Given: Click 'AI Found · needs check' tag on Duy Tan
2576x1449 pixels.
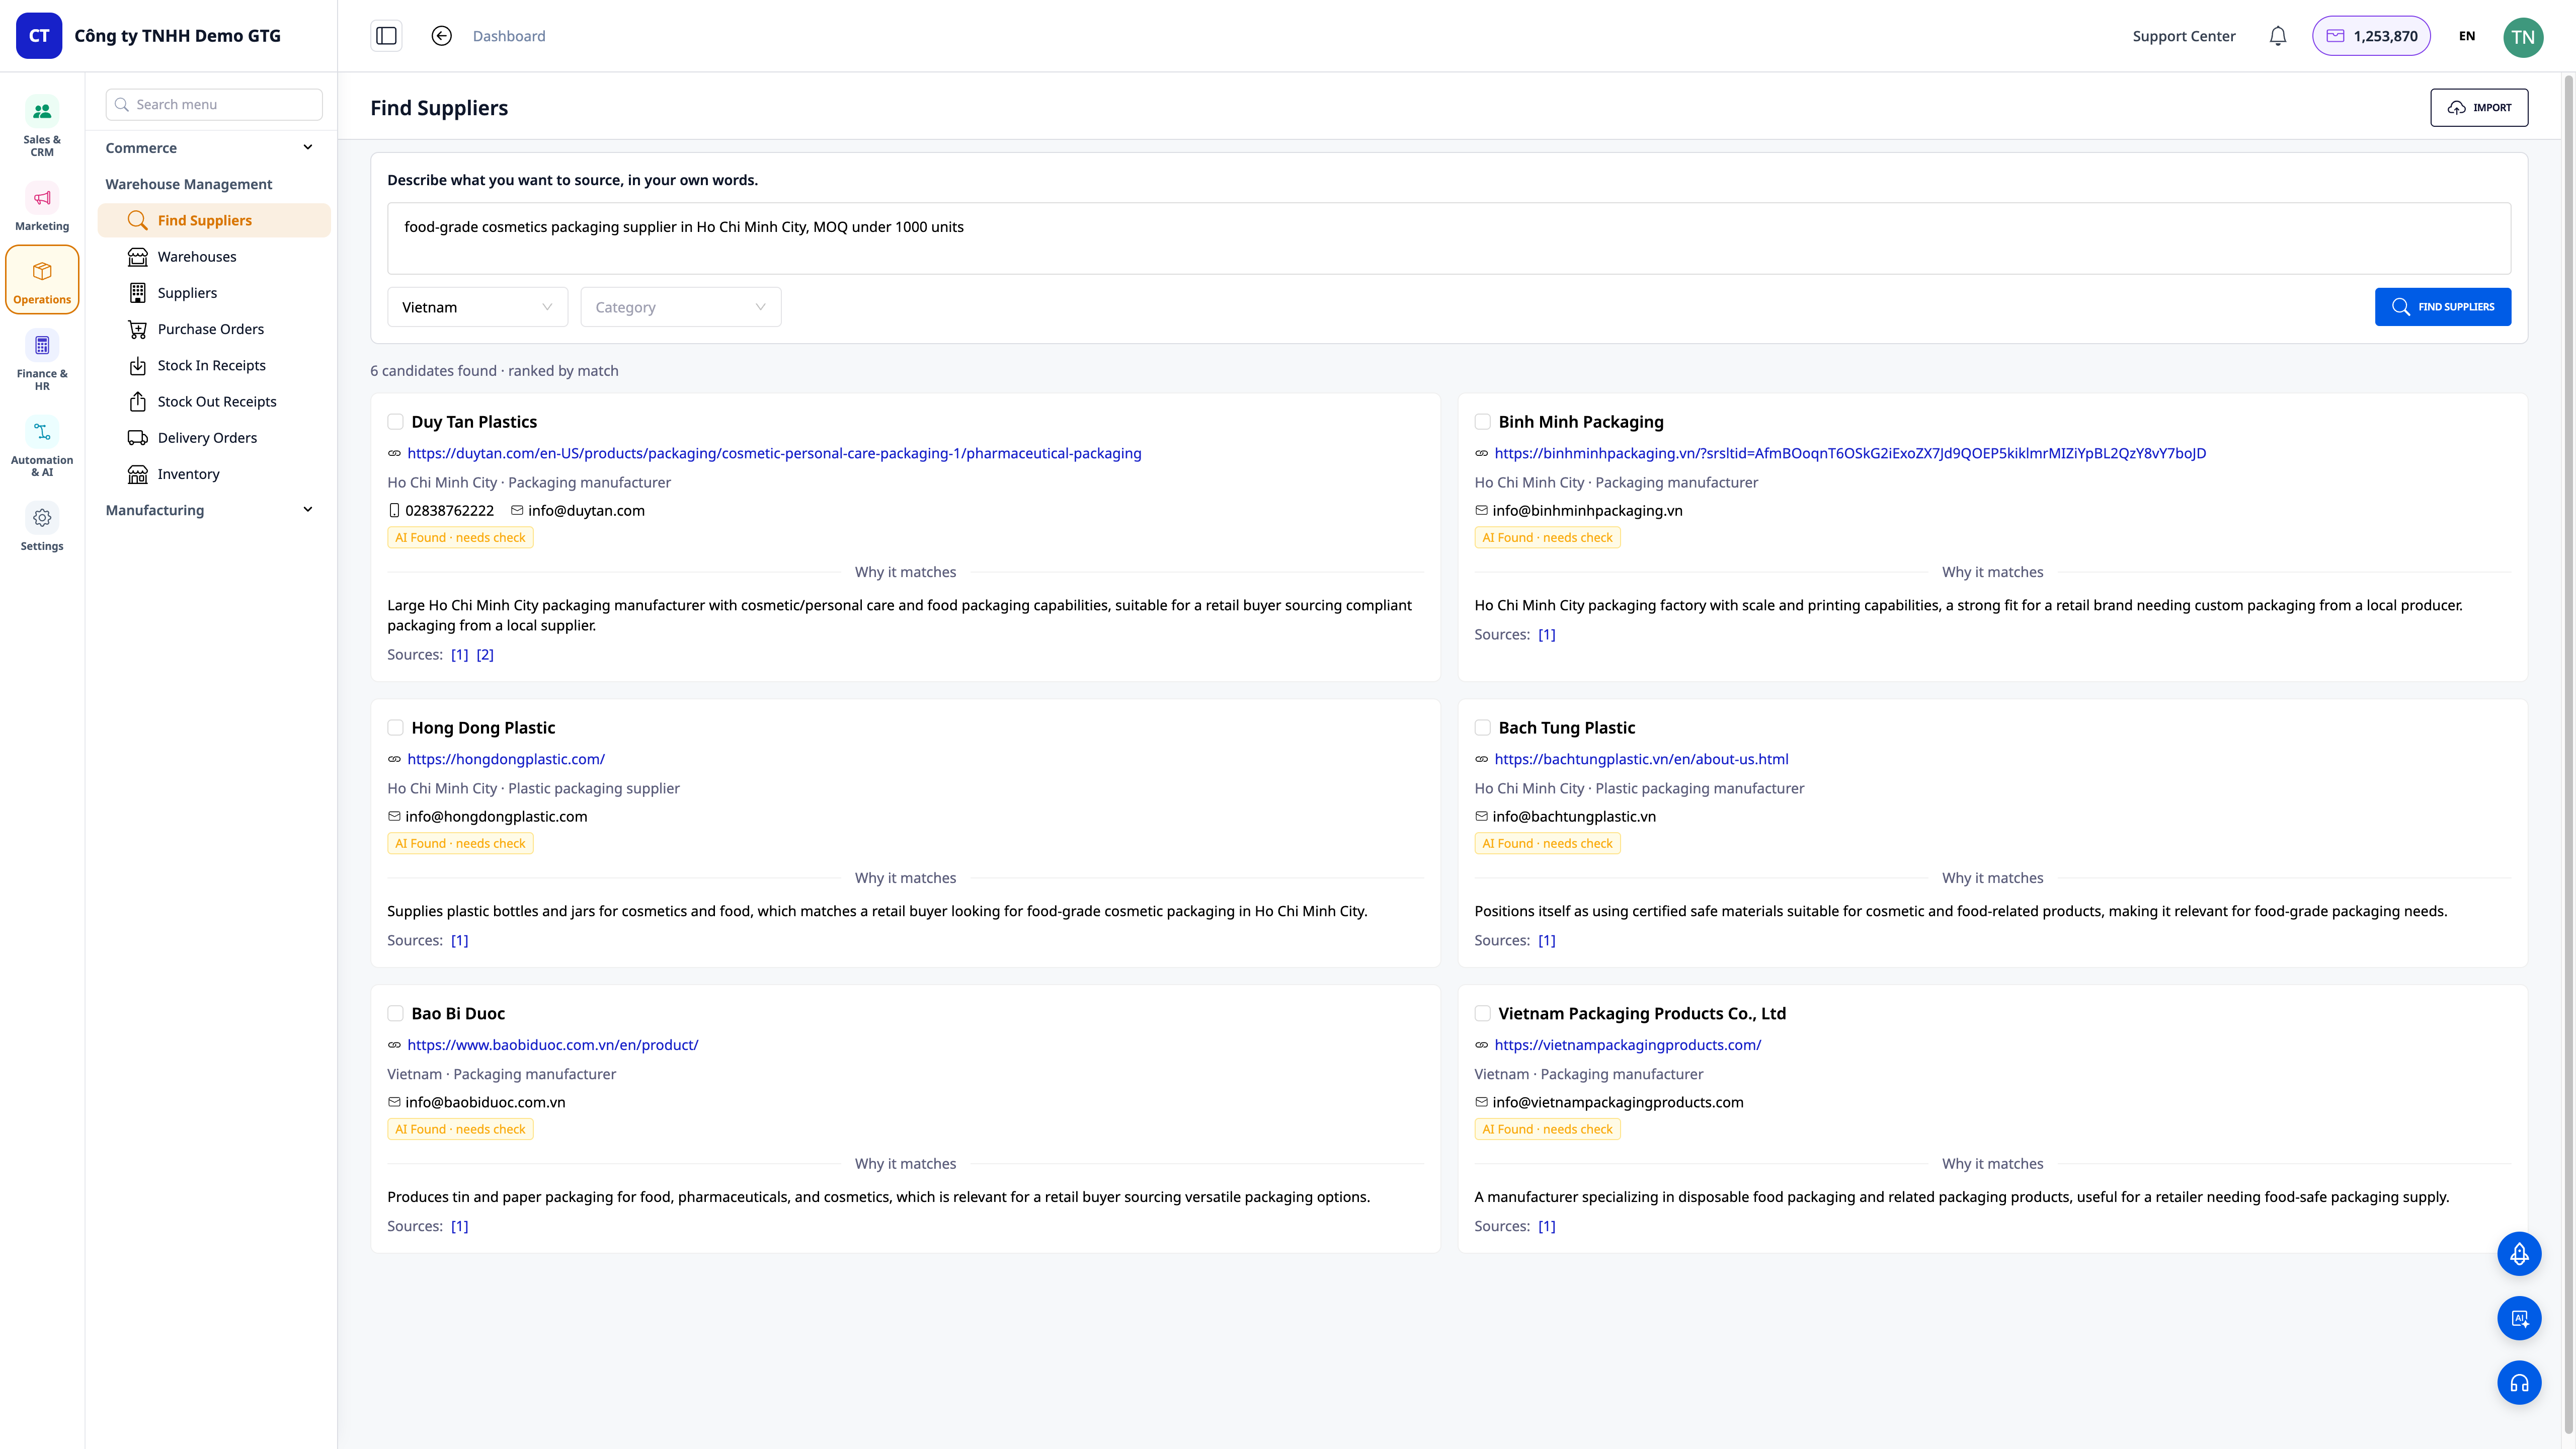Looking at the screenshot, I should click(460, 537).
